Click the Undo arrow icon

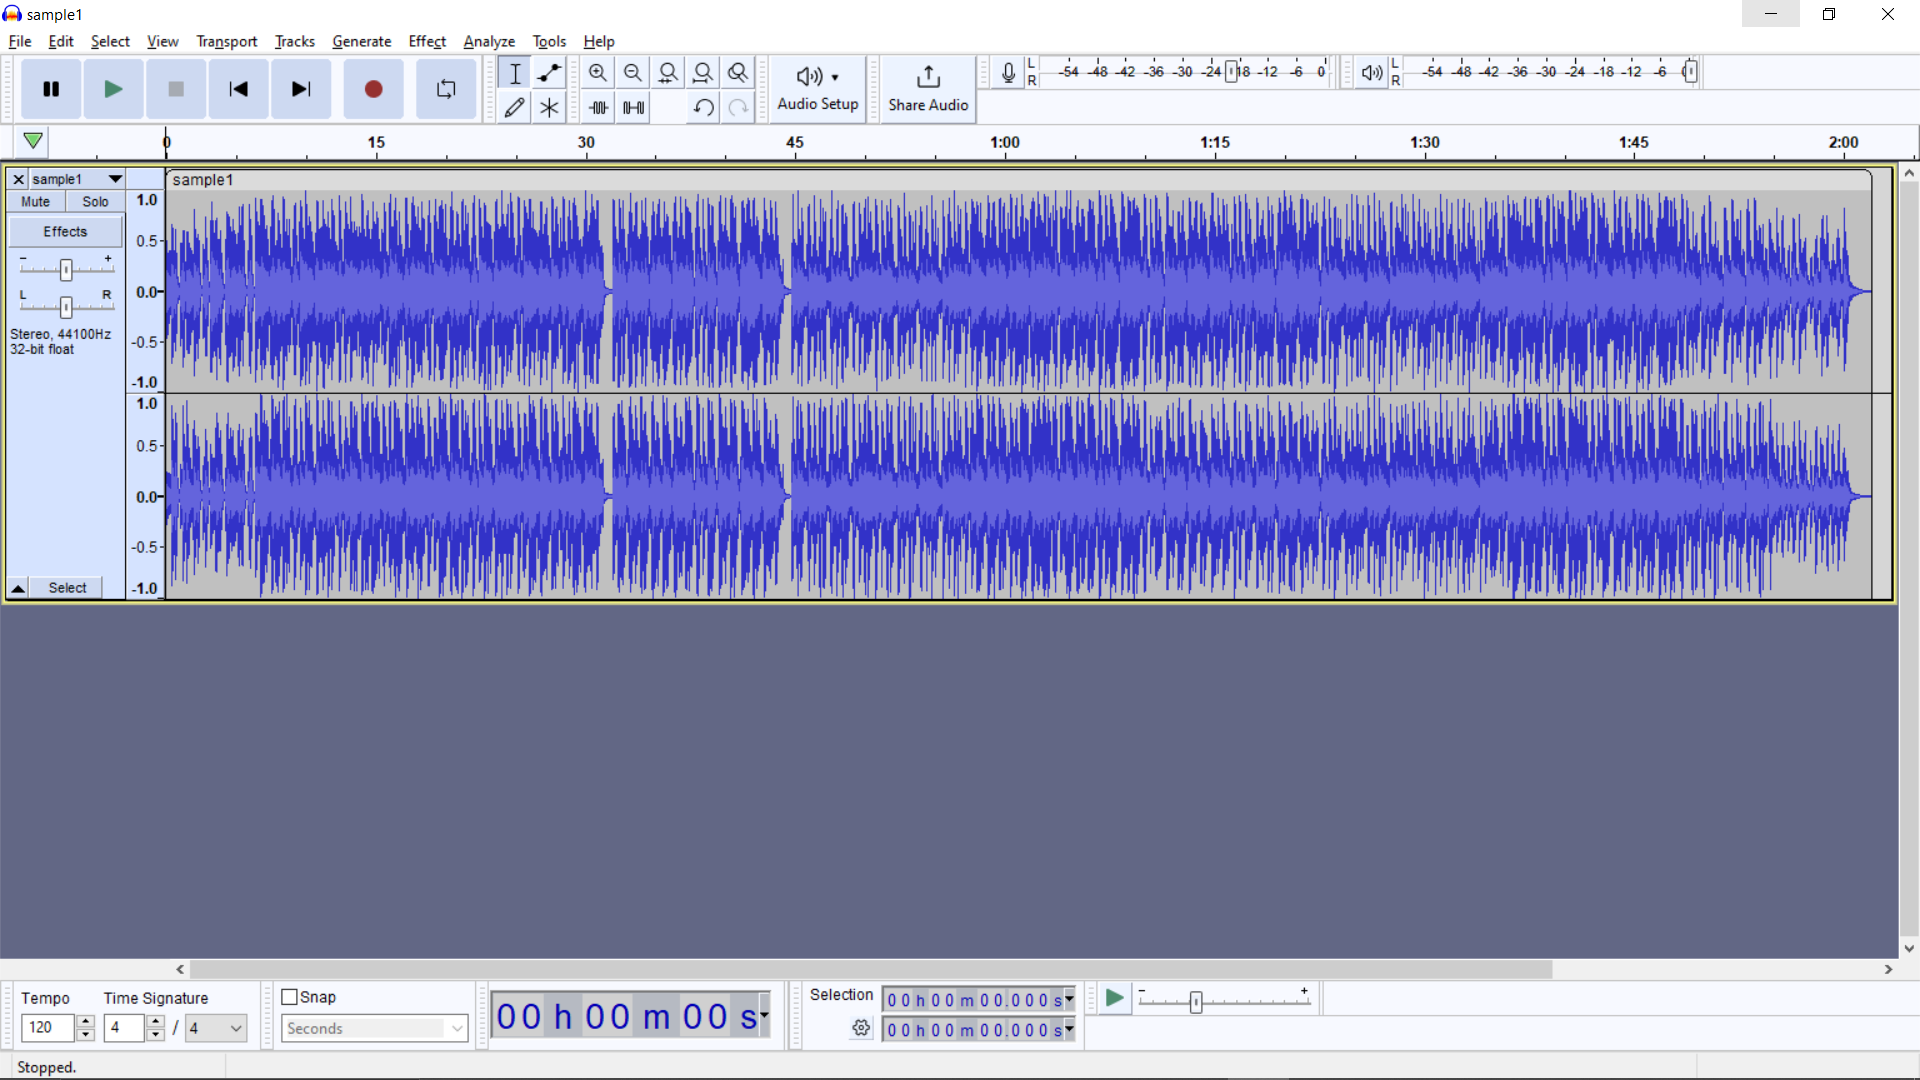click(703, 107)
